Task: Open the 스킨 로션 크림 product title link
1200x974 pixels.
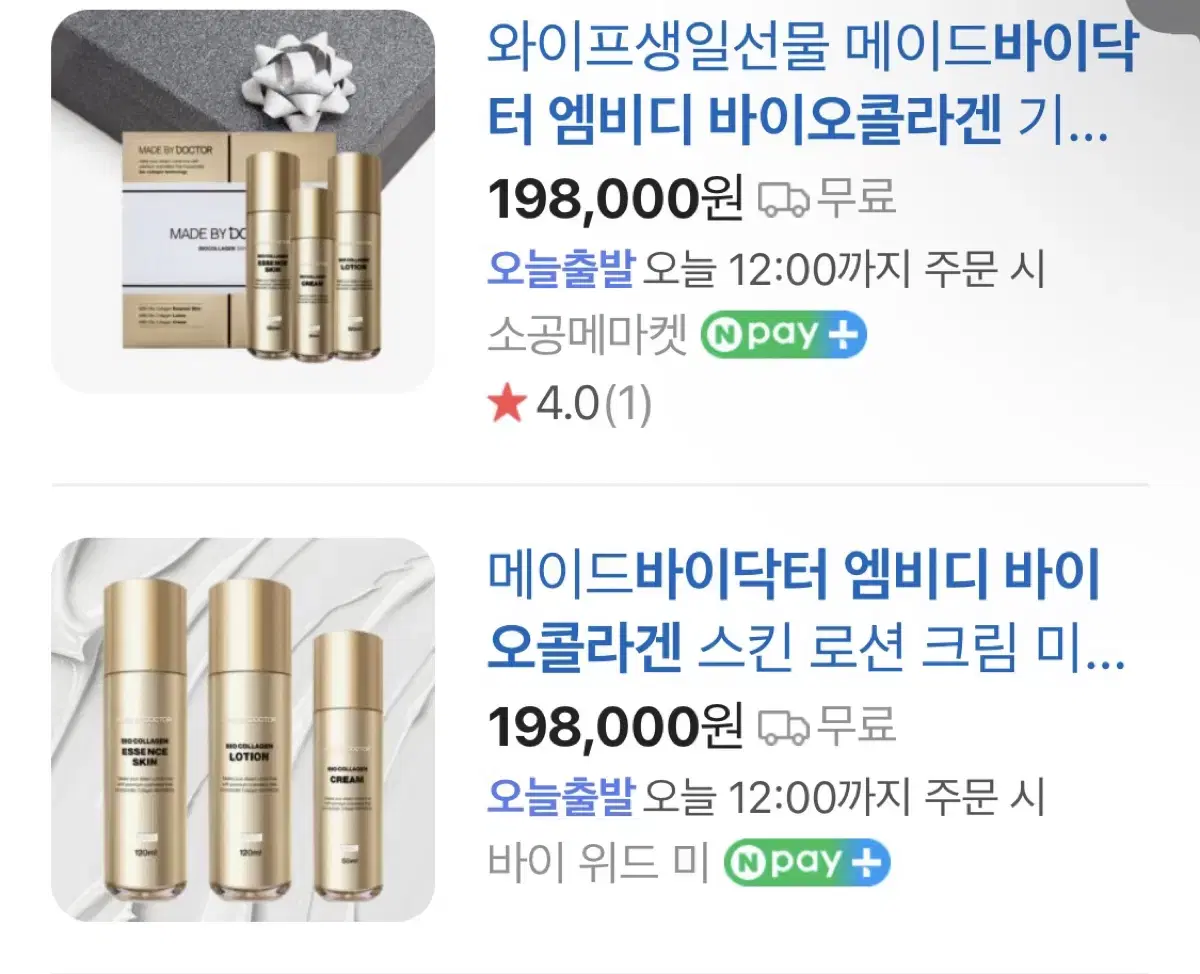Action: pyautogui.click(x=806, y=615)
